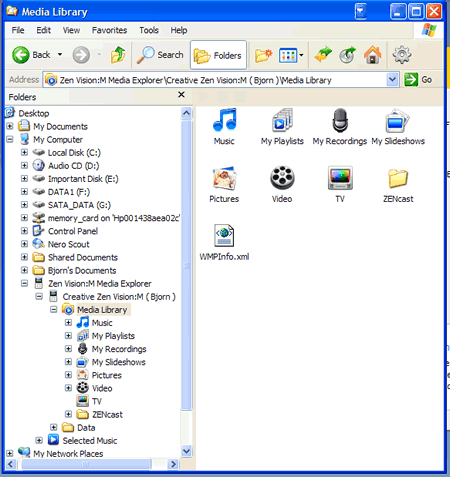This screenshot has height=477, width=450.
Task: Open My Recordings microphone icon
Action: point(340,120)
